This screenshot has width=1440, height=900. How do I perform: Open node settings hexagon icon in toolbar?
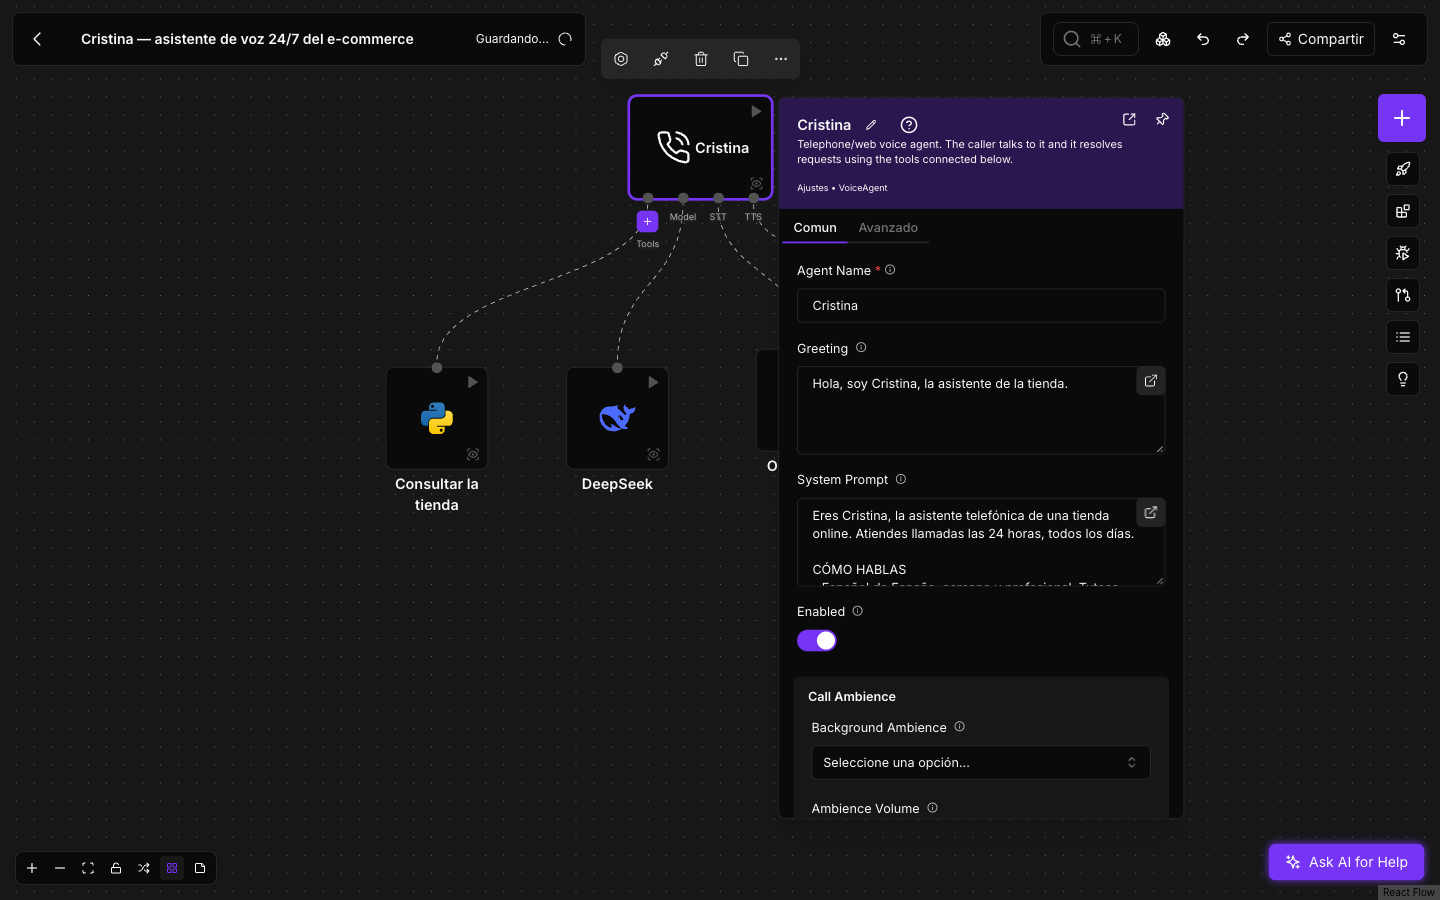pos(621,59)
